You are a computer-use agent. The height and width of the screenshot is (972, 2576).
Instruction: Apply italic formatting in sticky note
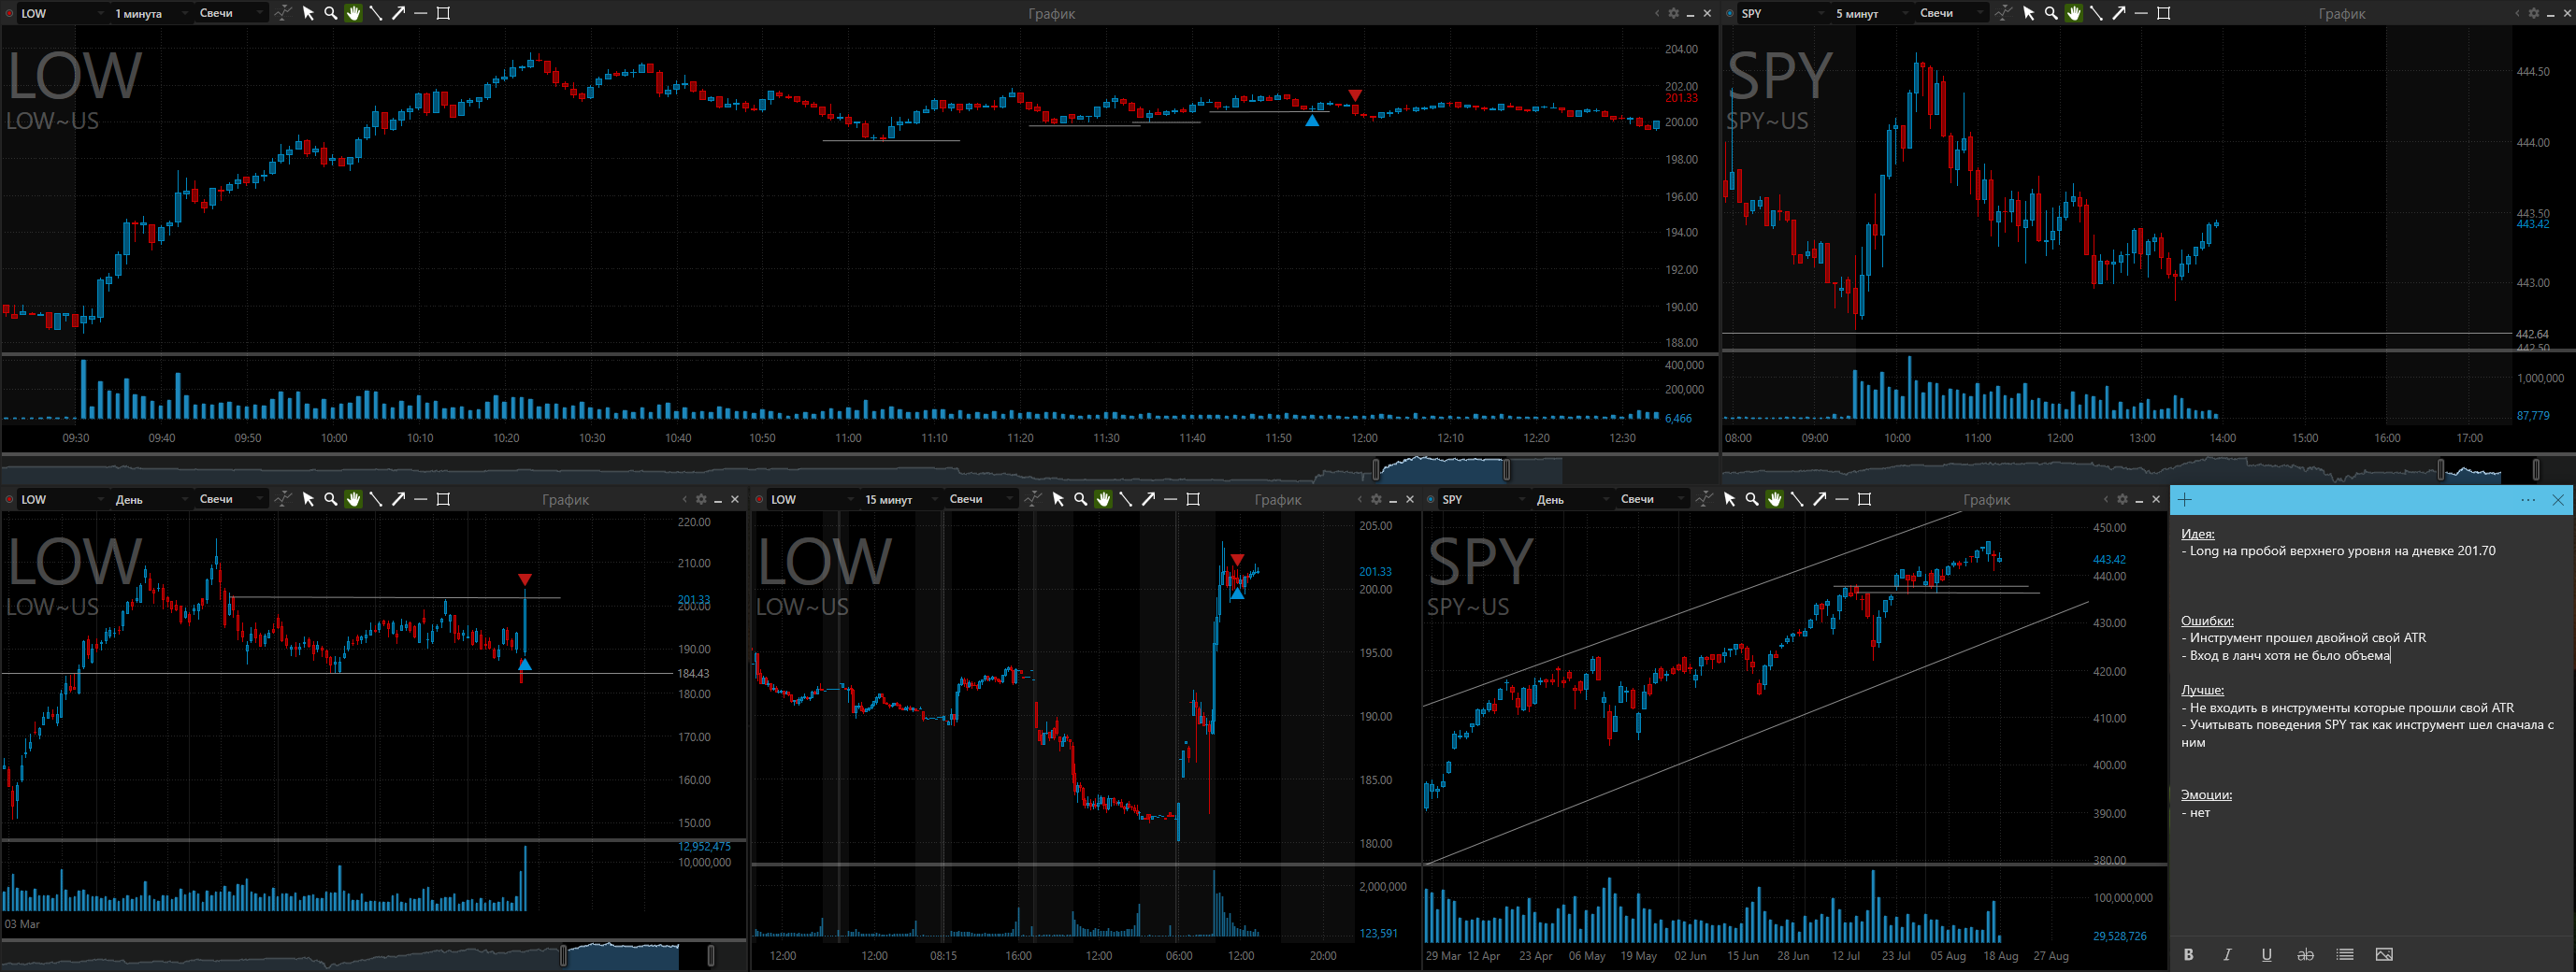coord(2227,954)
